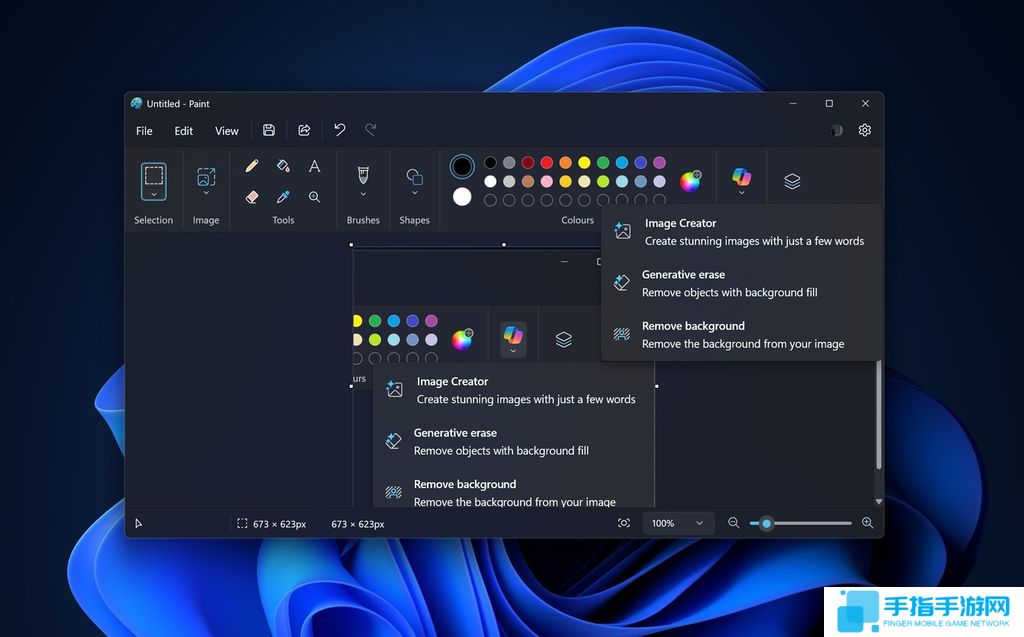This screenshot has height=637, width=1024.
Task: Pick the dark grey palette swatch
Action: point(509,163)
